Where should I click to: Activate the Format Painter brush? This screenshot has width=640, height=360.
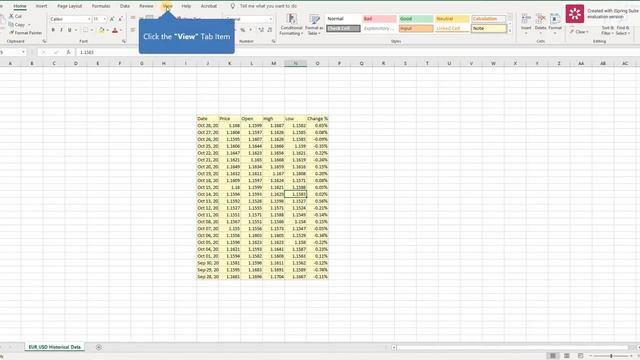point(11,33)
